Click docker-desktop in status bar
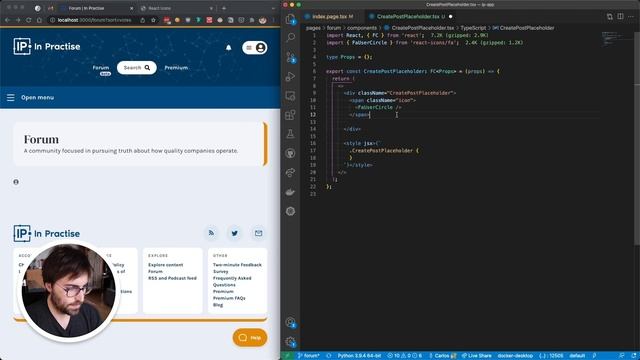Image resolution: width=640 pixels, height=360 pixels. click(x=515, y=356)
